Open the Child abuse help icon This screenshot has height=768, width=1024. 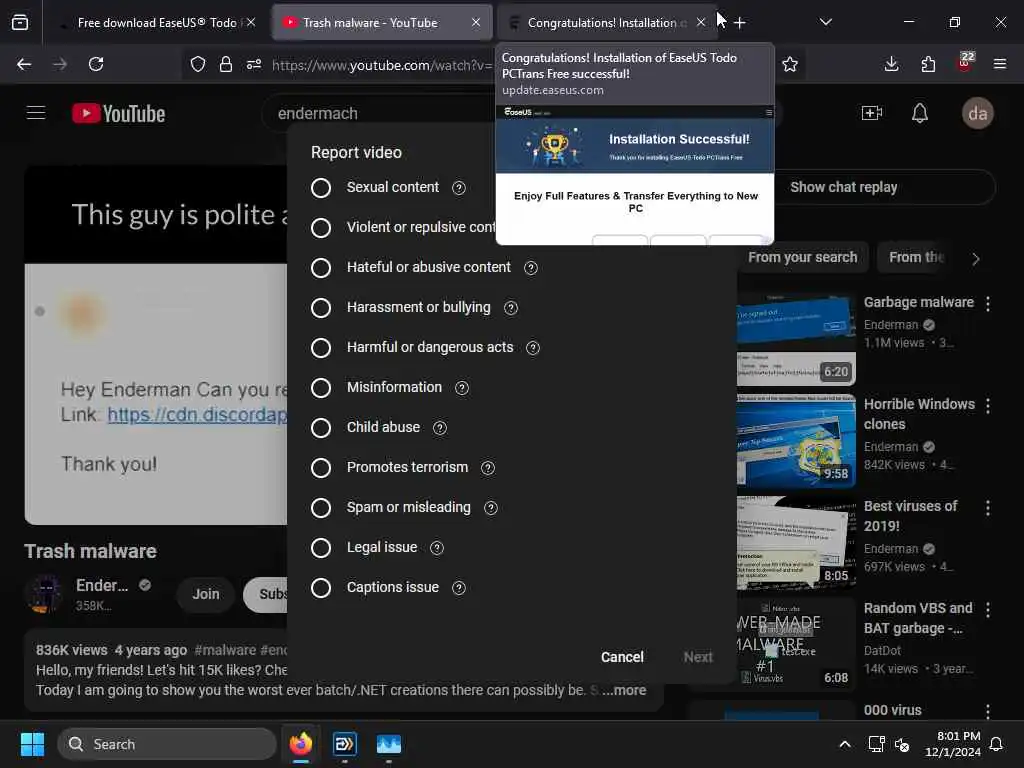click(440, 428)
